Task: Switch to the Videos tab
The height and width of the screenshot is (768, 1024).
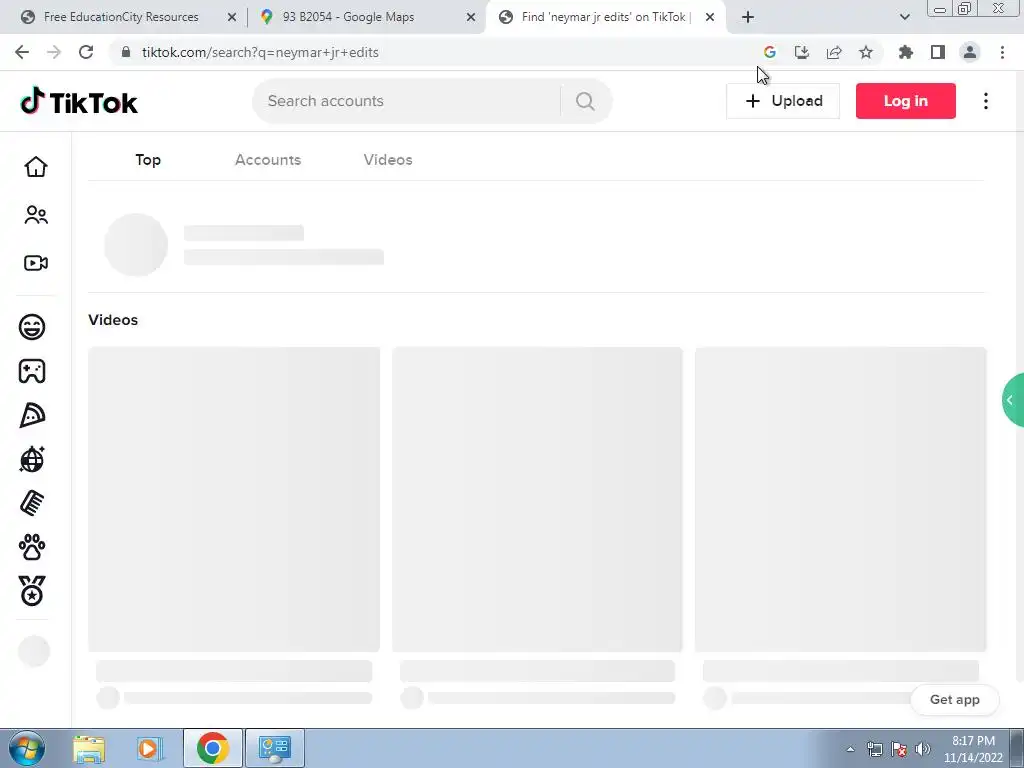Action: [x=388, y=160]
